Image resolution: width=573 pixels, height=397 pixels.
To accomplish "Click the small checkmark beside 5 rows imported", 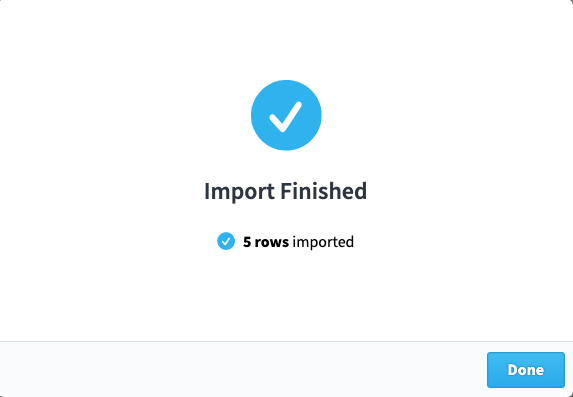I will point(226,241).
